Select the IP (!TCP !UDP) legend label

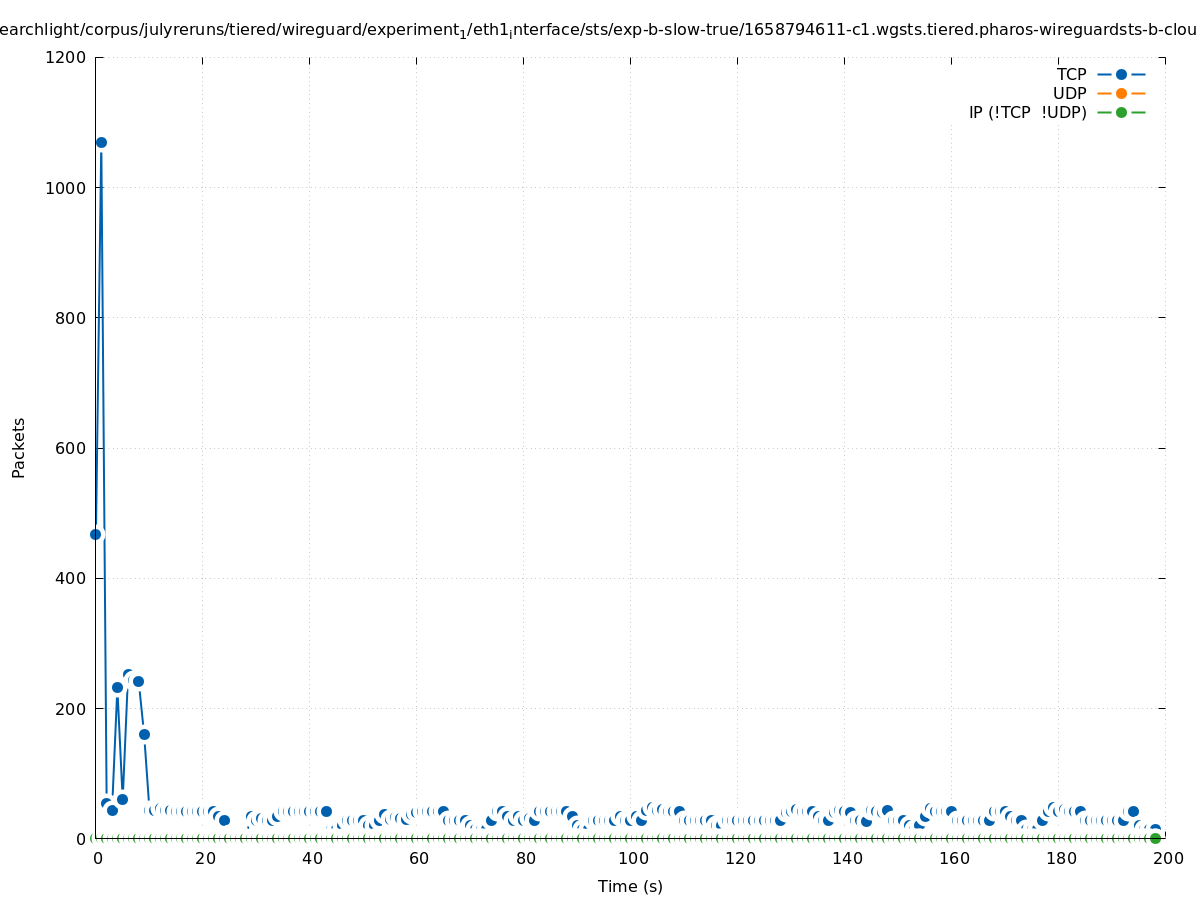[1027, 112]
